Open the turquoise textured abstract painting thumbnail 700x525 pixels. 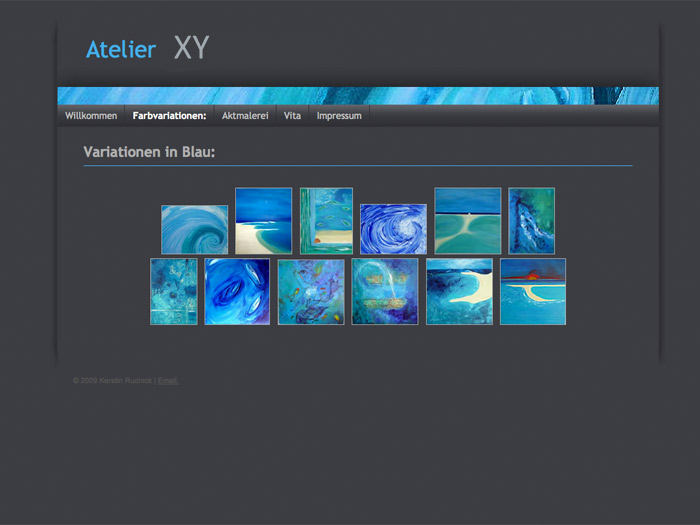coord(174,291)
